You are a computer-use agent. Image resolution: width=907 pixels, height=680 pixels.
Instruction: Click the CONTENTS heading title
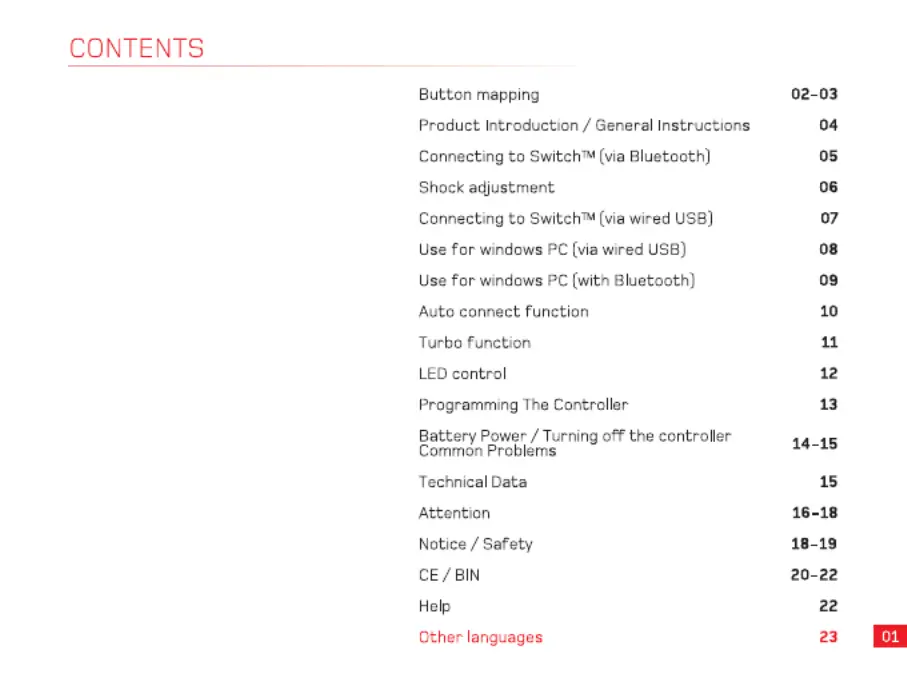[137, 49]
